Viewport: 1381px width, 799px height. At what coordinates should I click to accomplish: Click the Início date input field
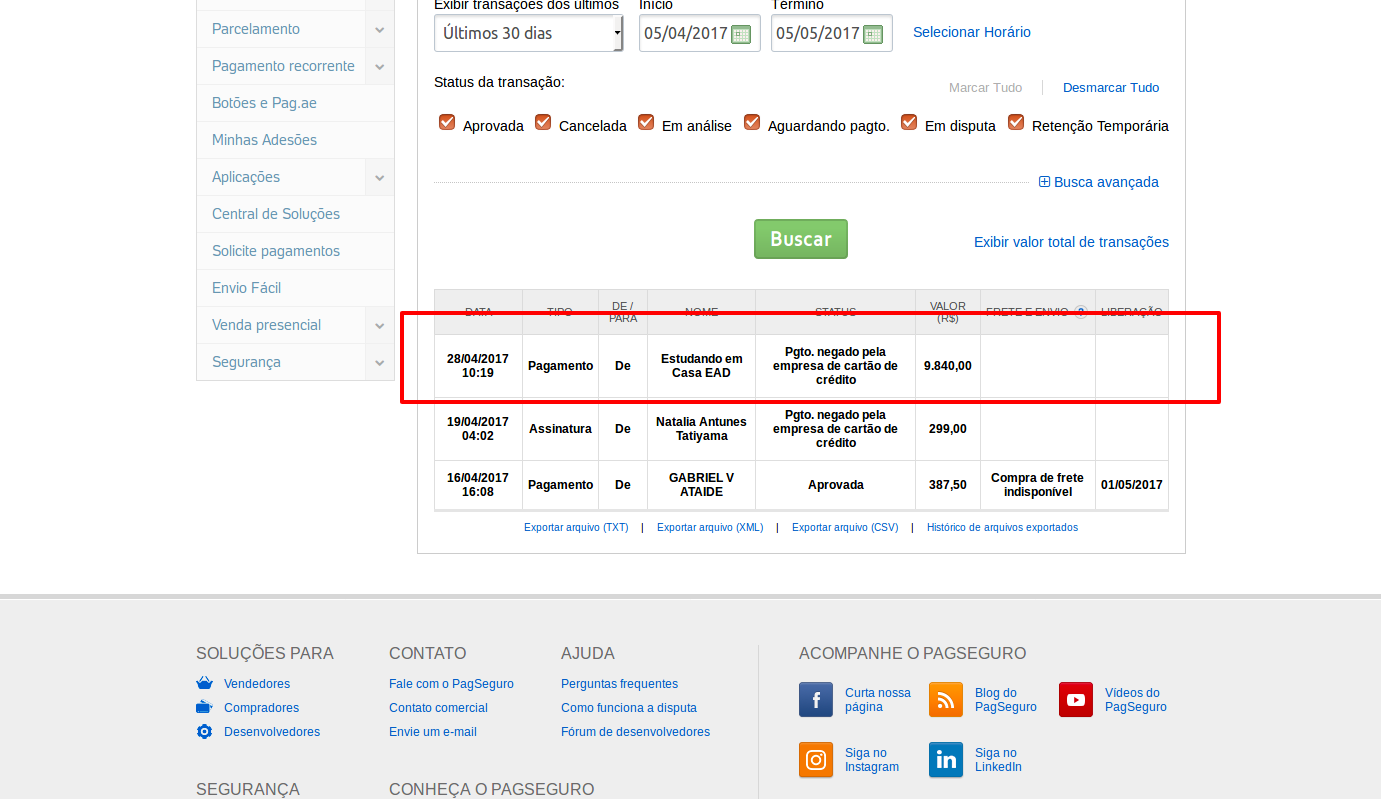click(686, 33)
